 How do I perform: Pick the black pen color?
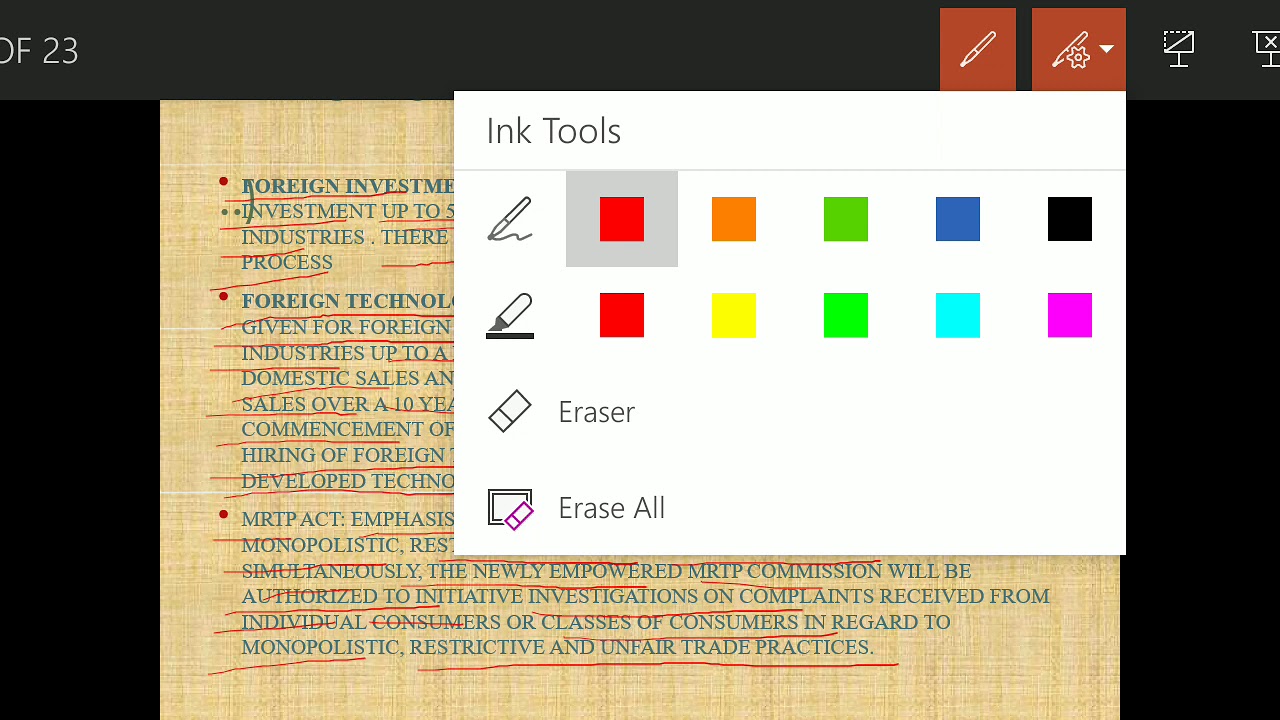[x=1070, y=219]
